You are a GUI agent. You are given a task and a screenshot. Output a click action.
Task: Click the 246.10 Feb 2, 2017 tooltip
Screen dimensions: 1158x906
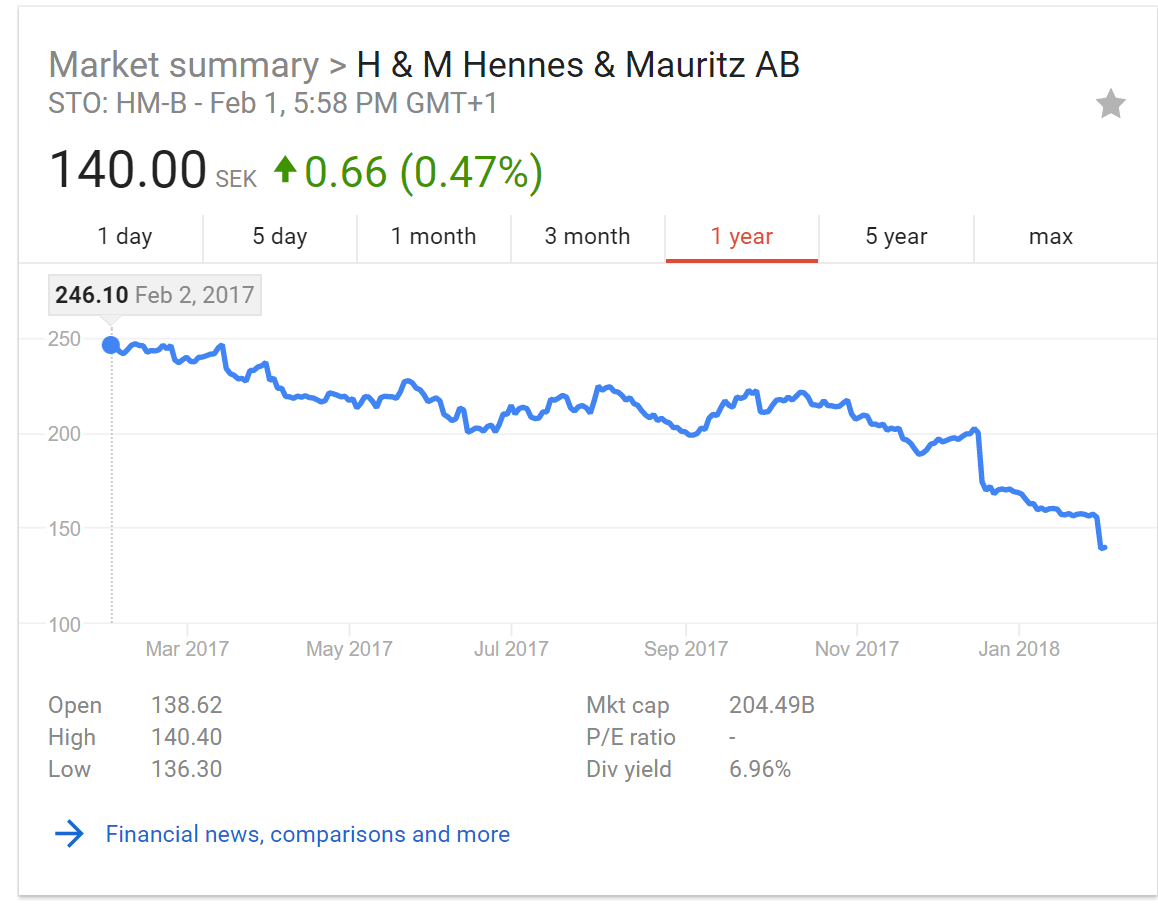[x=154, y=295]
